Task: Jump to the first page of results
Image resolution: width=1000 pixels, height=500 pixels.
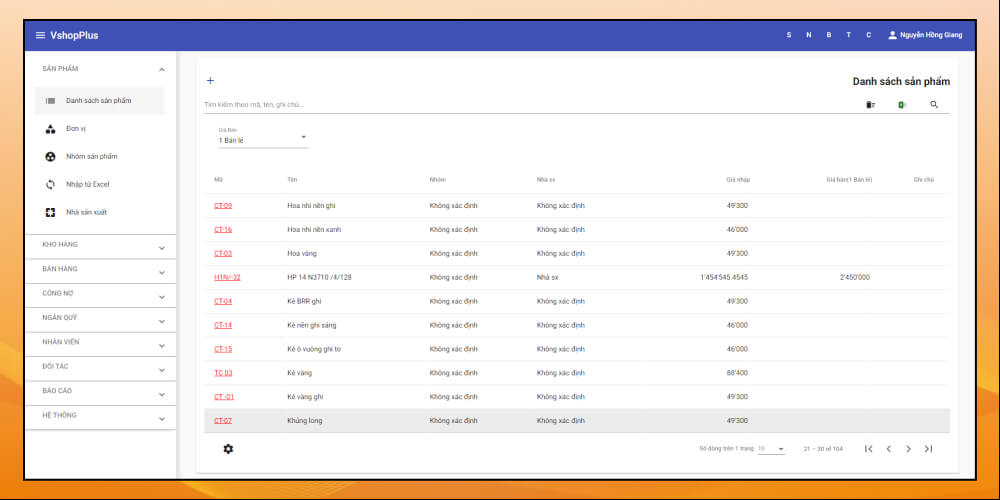Action: (x=868, y=449)
